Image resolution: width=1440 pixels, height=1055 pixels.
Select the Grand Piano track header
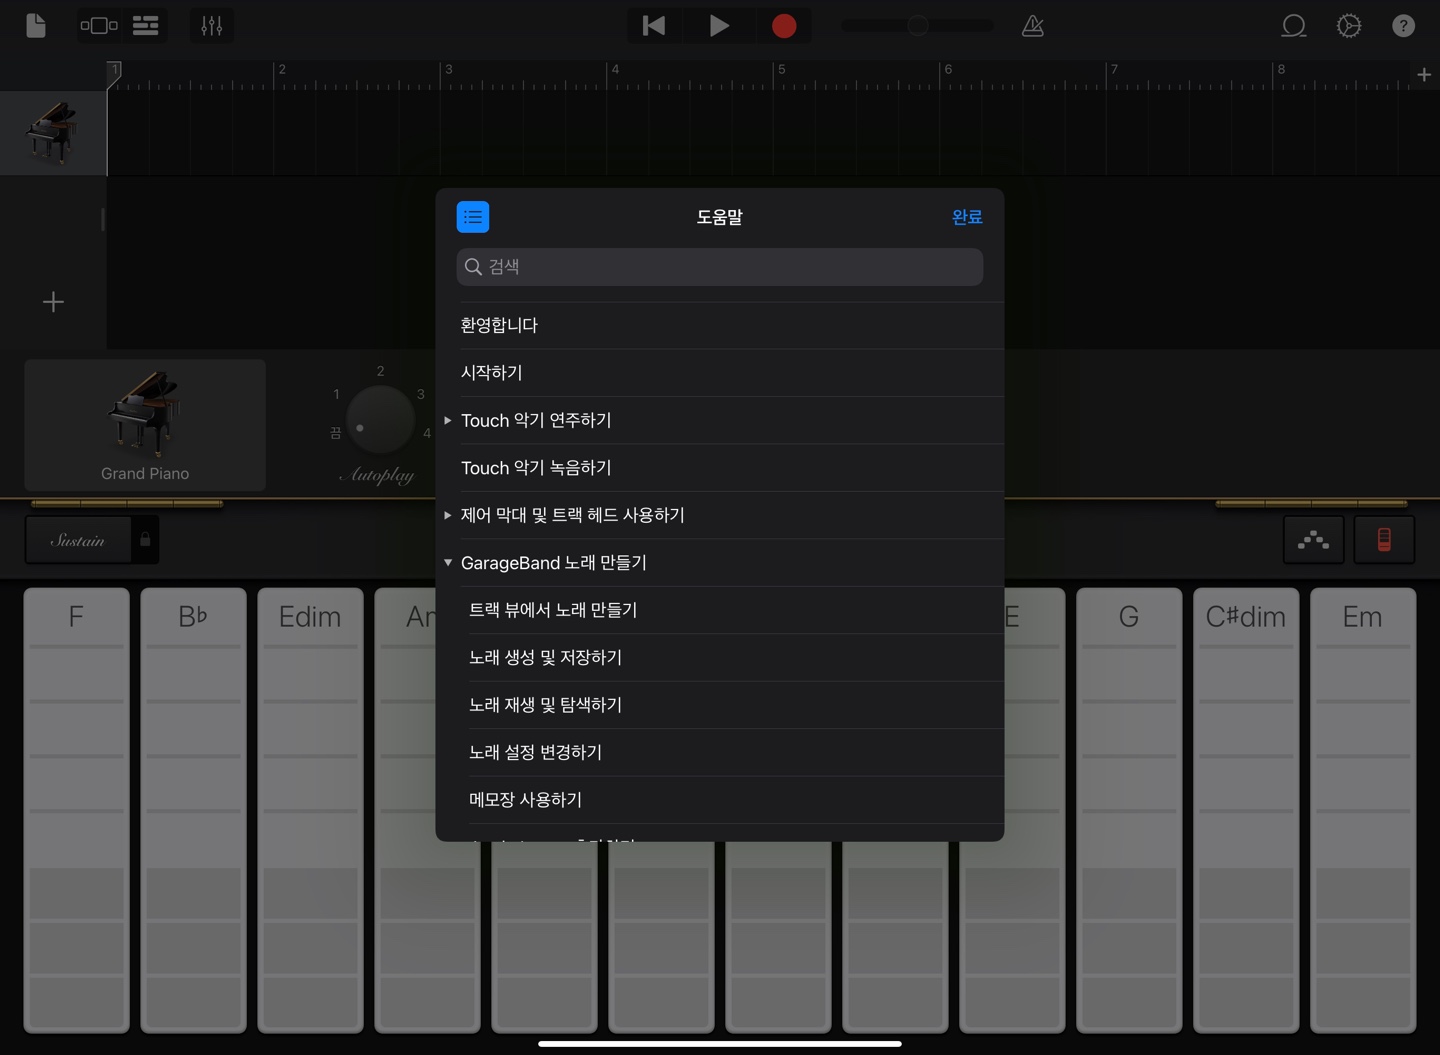coord(53,133)
